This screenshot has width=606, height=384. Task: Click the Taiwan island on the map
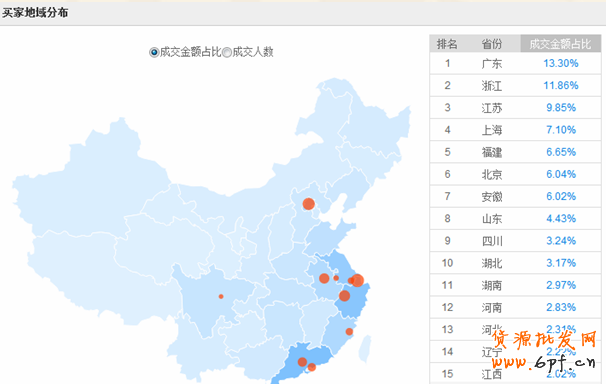pyautogui.click(x=364, y=348)
